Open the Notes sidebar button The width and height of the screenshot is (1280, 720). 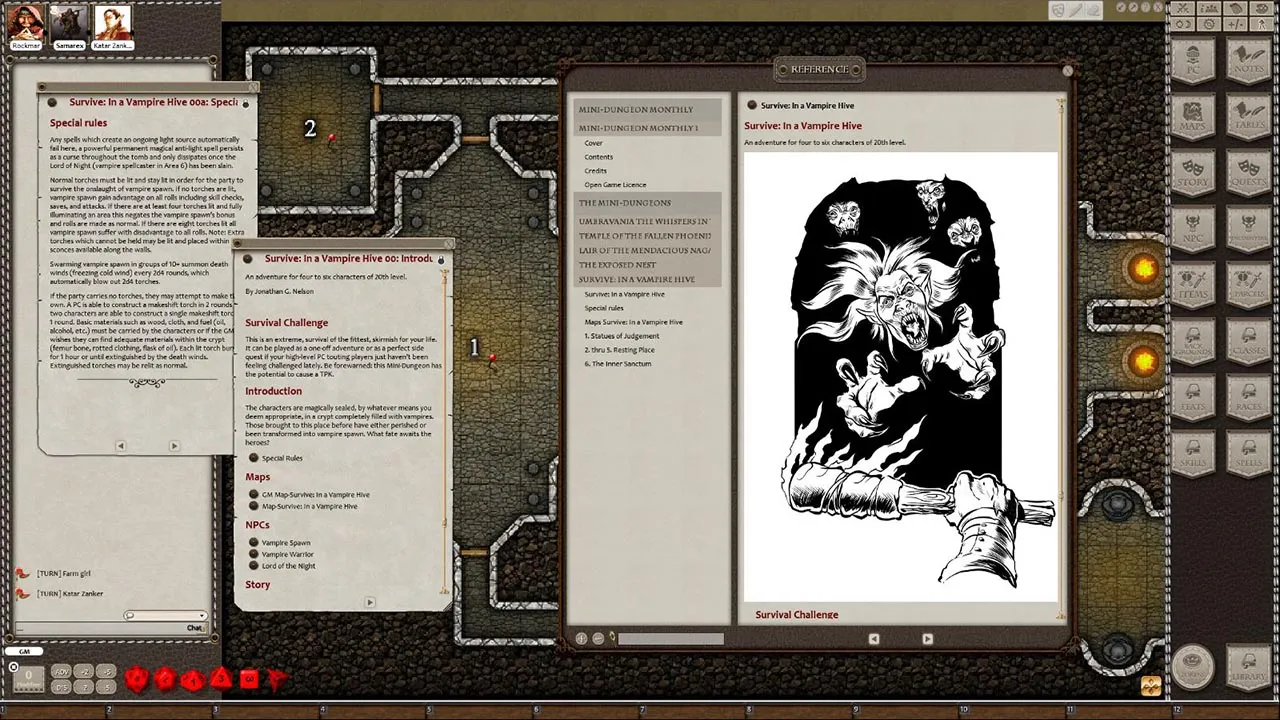click(1248, 63)
